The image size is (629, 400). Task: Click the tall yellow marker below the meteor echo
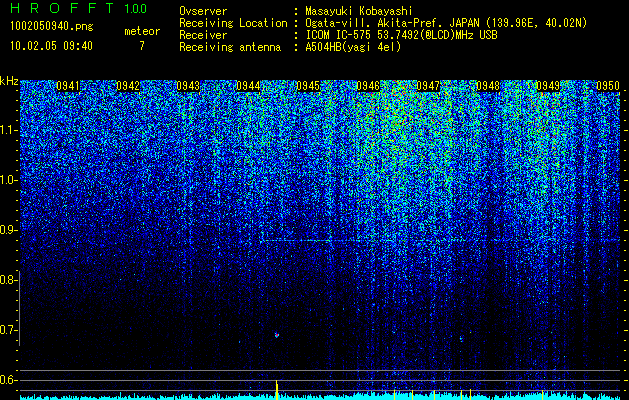click(277, 390)
